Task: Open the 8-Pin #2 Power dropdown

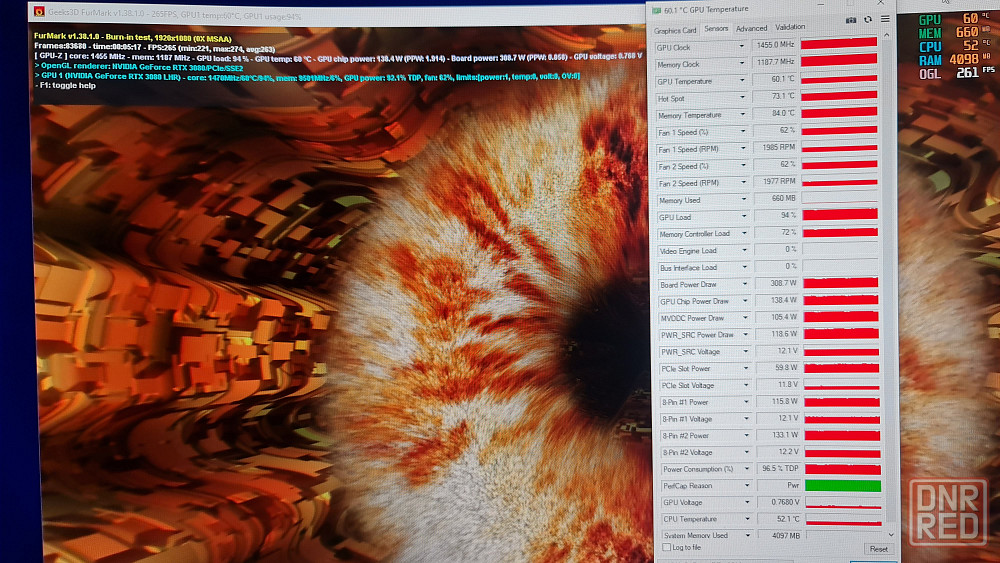Action: pos(746,435)
